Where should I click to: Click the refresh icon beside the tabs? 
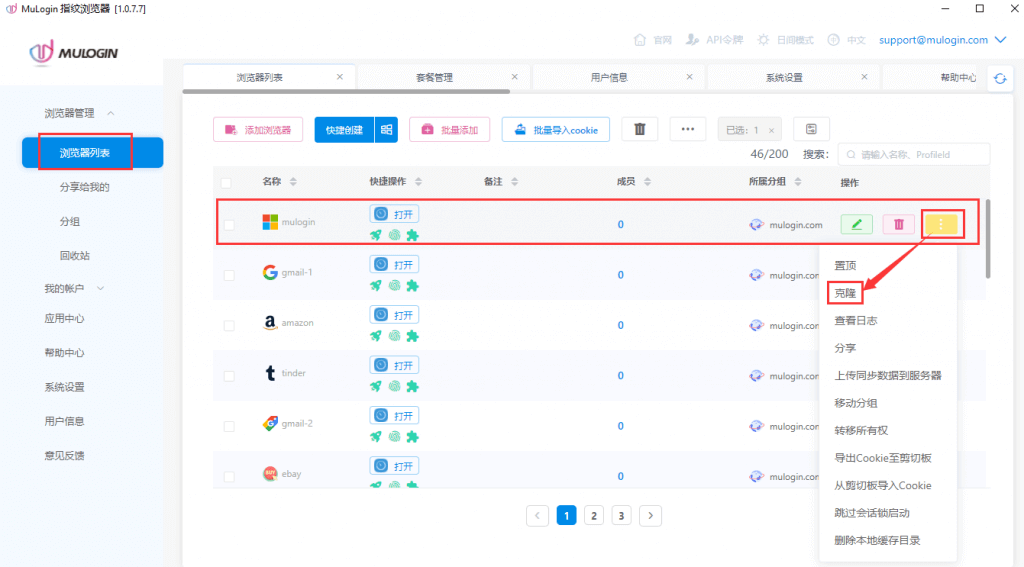pos(999,78)
